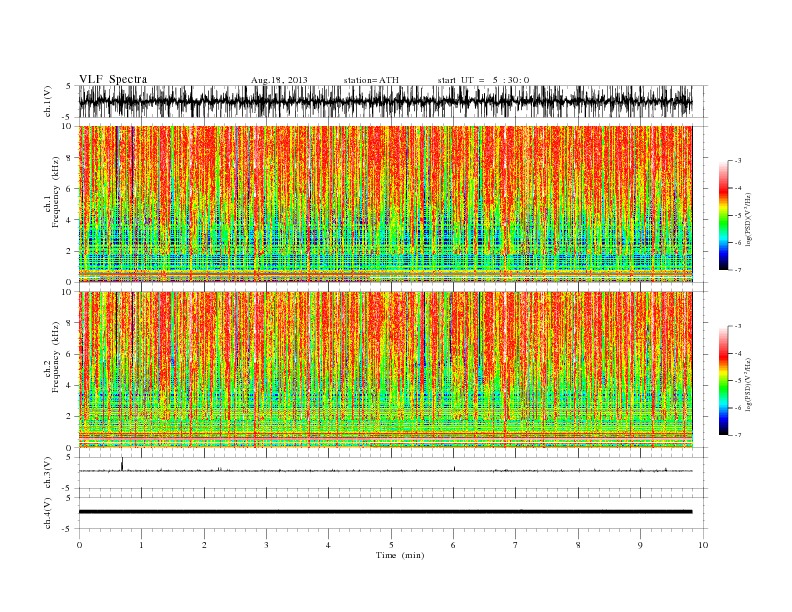
Task: Click the ch.1 spectrogram "8" kHz tick label
Action: pyautogui.click(x=70, y=158)
